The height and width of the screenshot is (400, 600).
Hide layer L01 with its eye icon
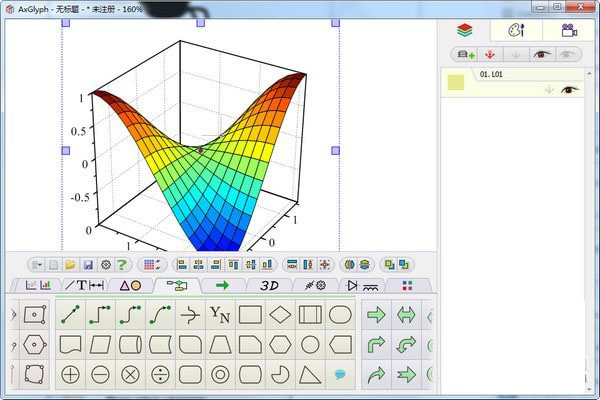click(569, 90)
